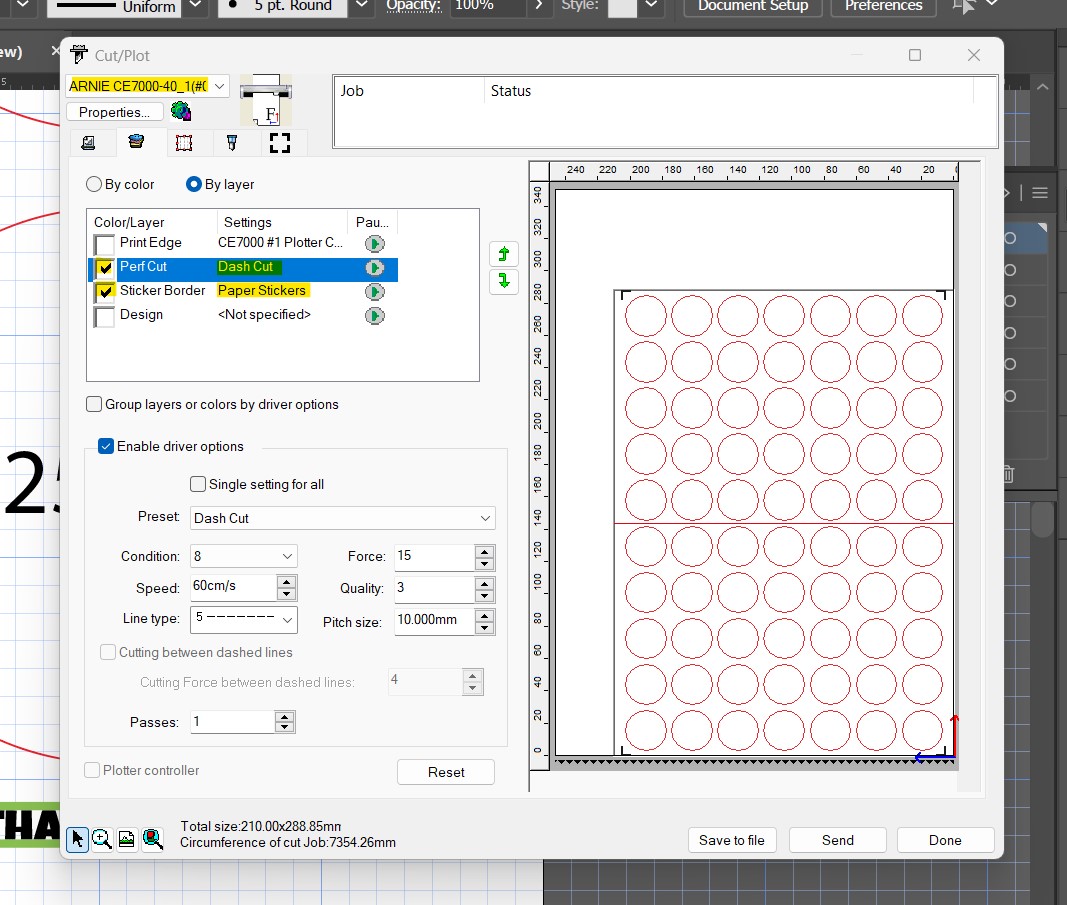
Task: Toggle Group layers or colors by driver options
Action: coord(94,404)
